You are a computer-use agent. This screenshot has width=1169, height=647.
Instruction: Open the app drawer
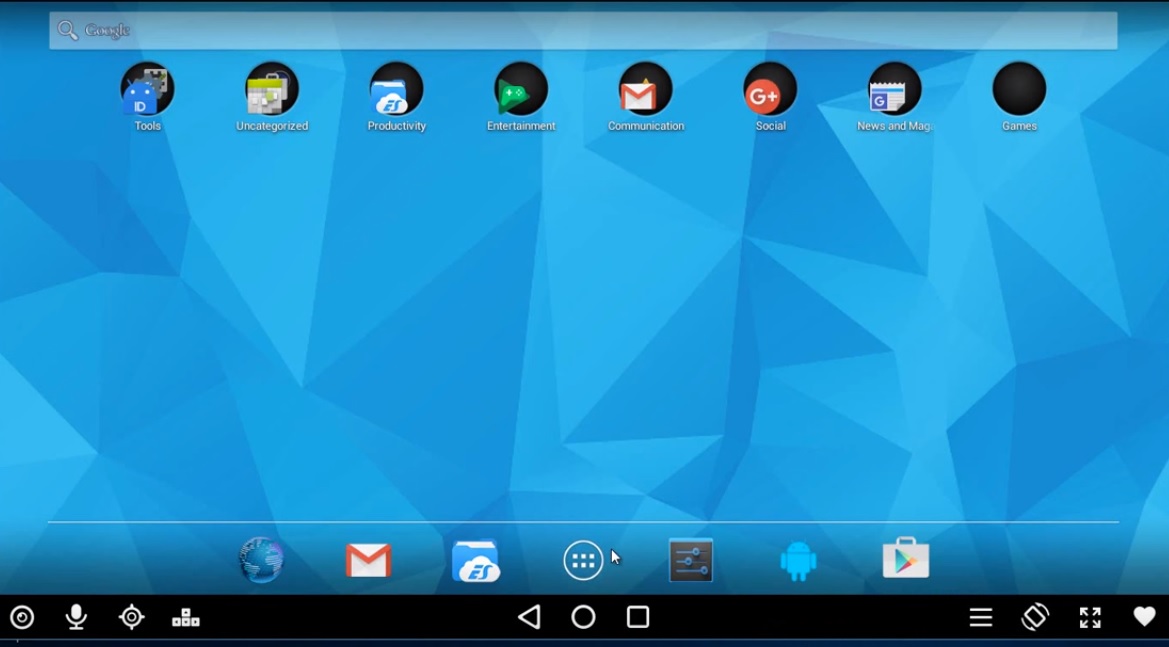[x=583, y=561]
